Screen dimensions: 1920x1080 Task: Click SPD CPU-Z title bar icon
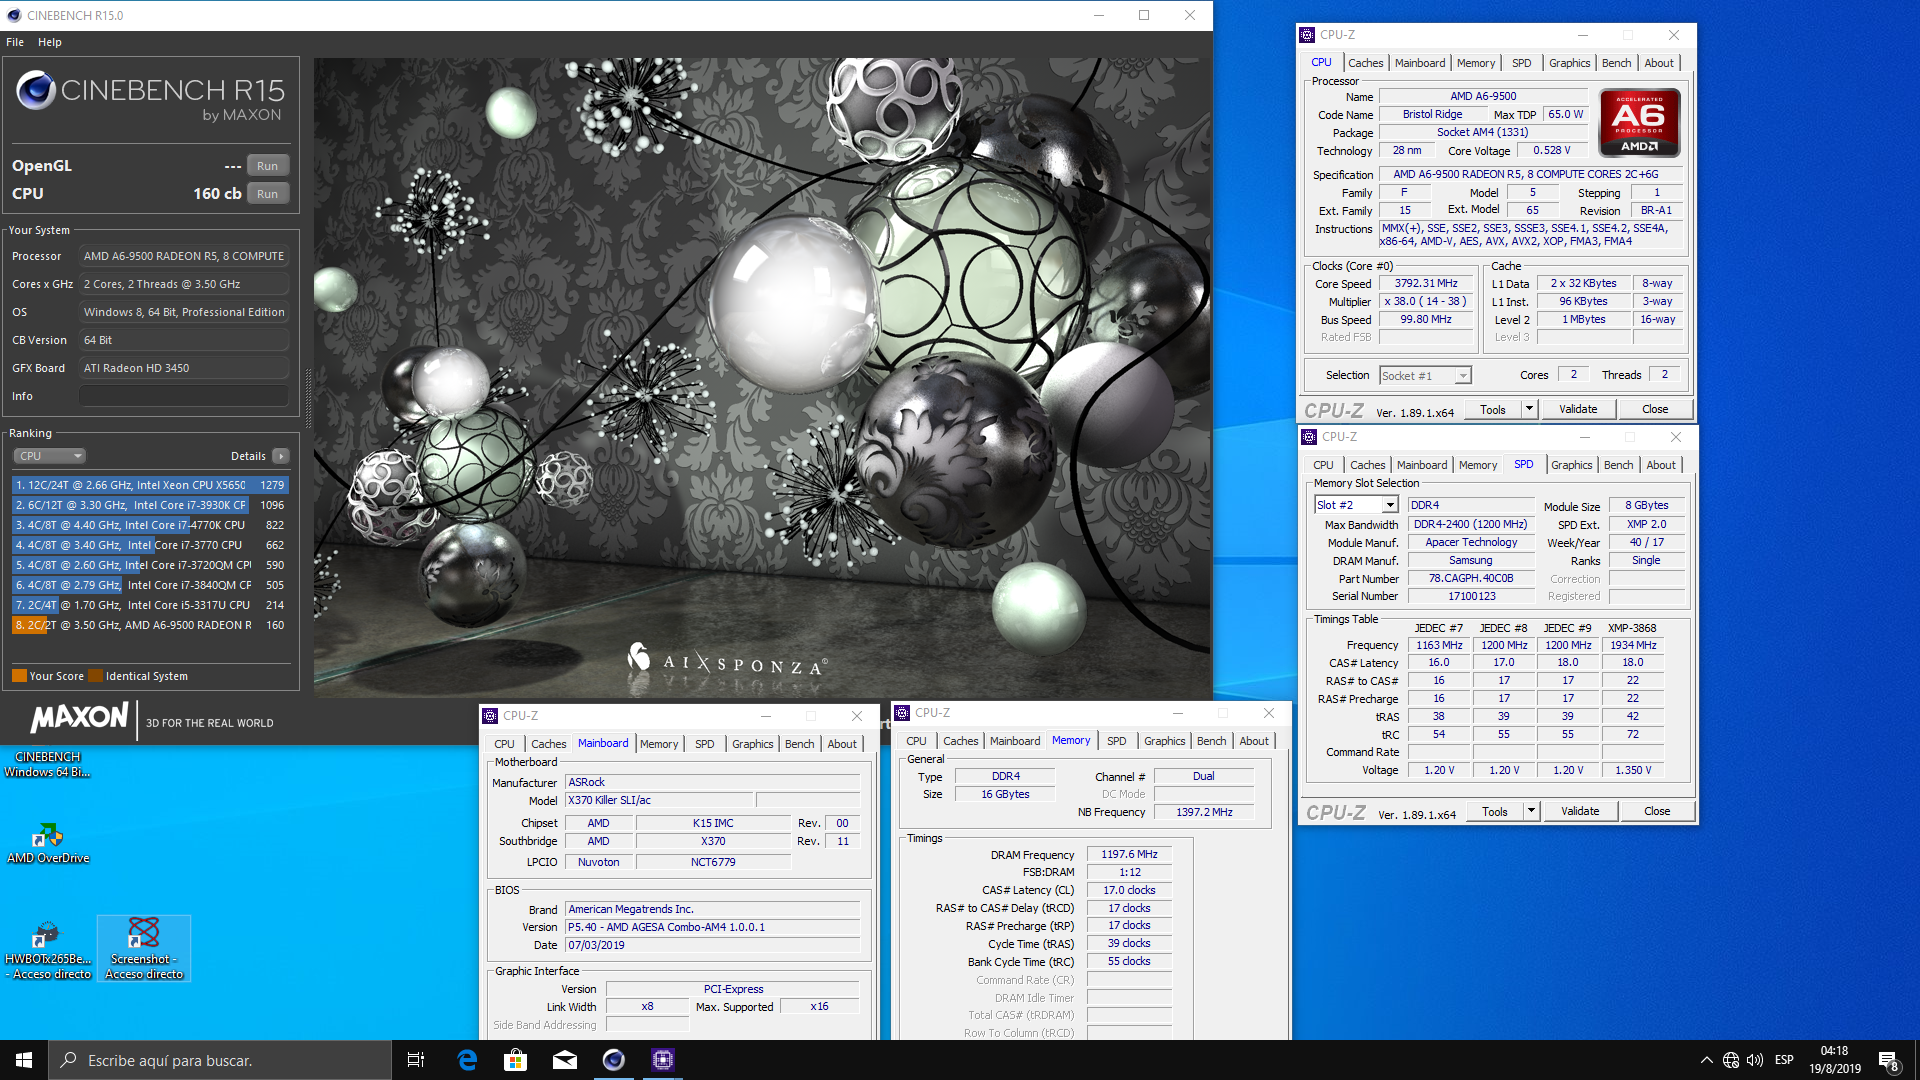coord(1309,437)
